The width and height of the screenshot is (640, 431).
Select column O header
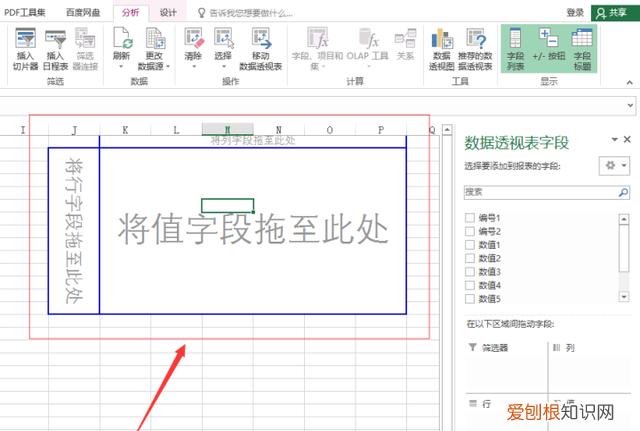coord(330,130)
